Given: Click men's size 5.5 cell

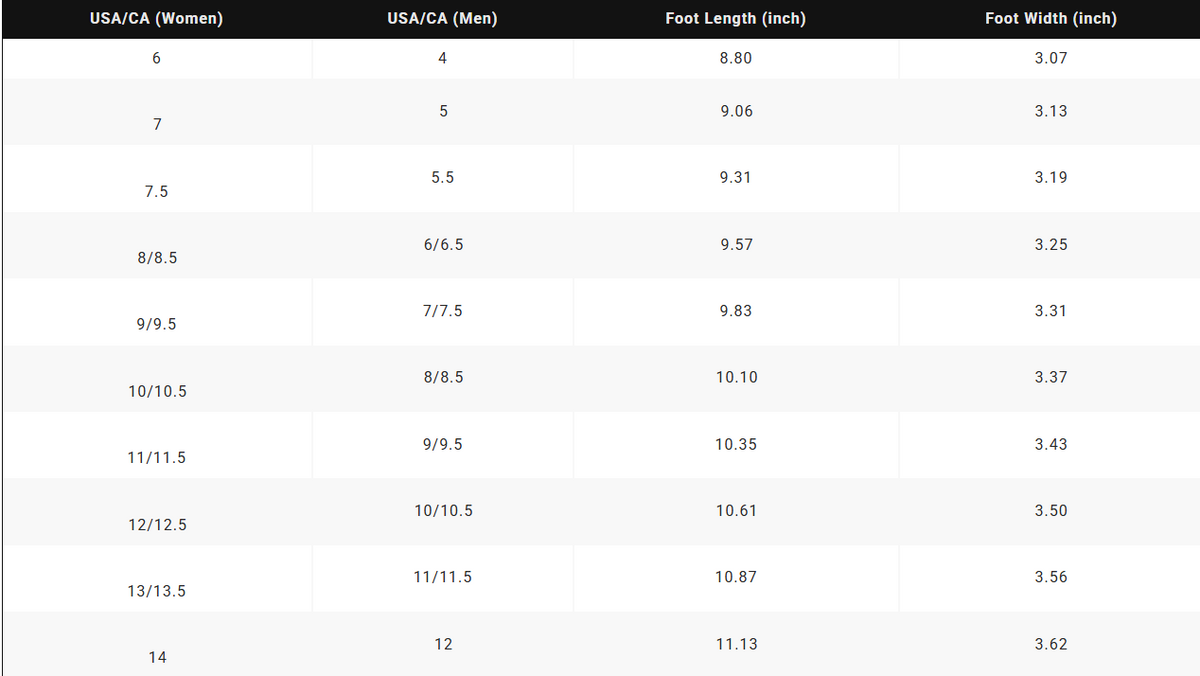Looking at the screenshot, I should click(x=443, y=177).
